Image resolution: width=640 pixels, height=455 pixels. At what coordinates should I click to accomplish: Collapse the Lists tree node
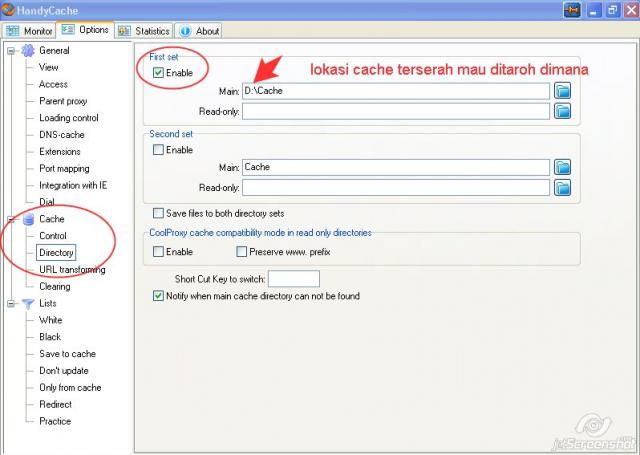tap(11, 304)
